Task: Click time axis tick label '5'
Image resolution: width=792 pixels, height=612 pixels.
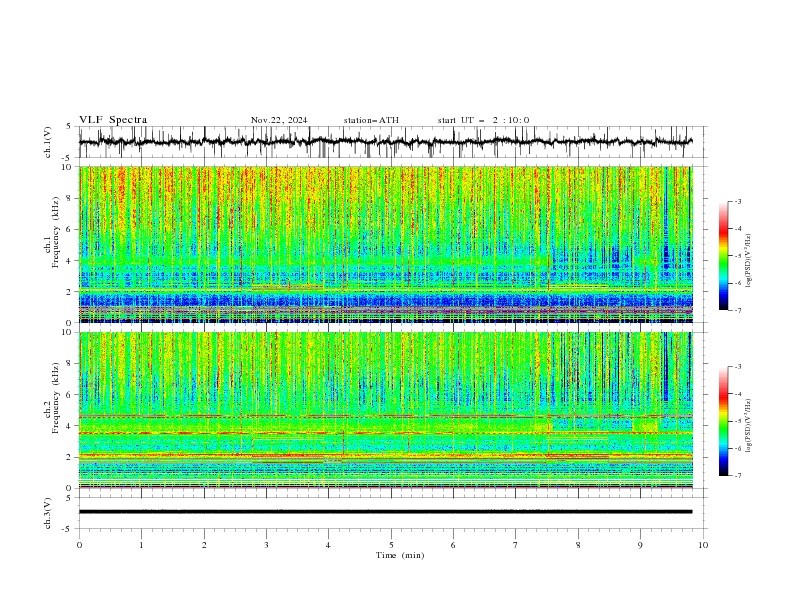Action: coord(391,545)
